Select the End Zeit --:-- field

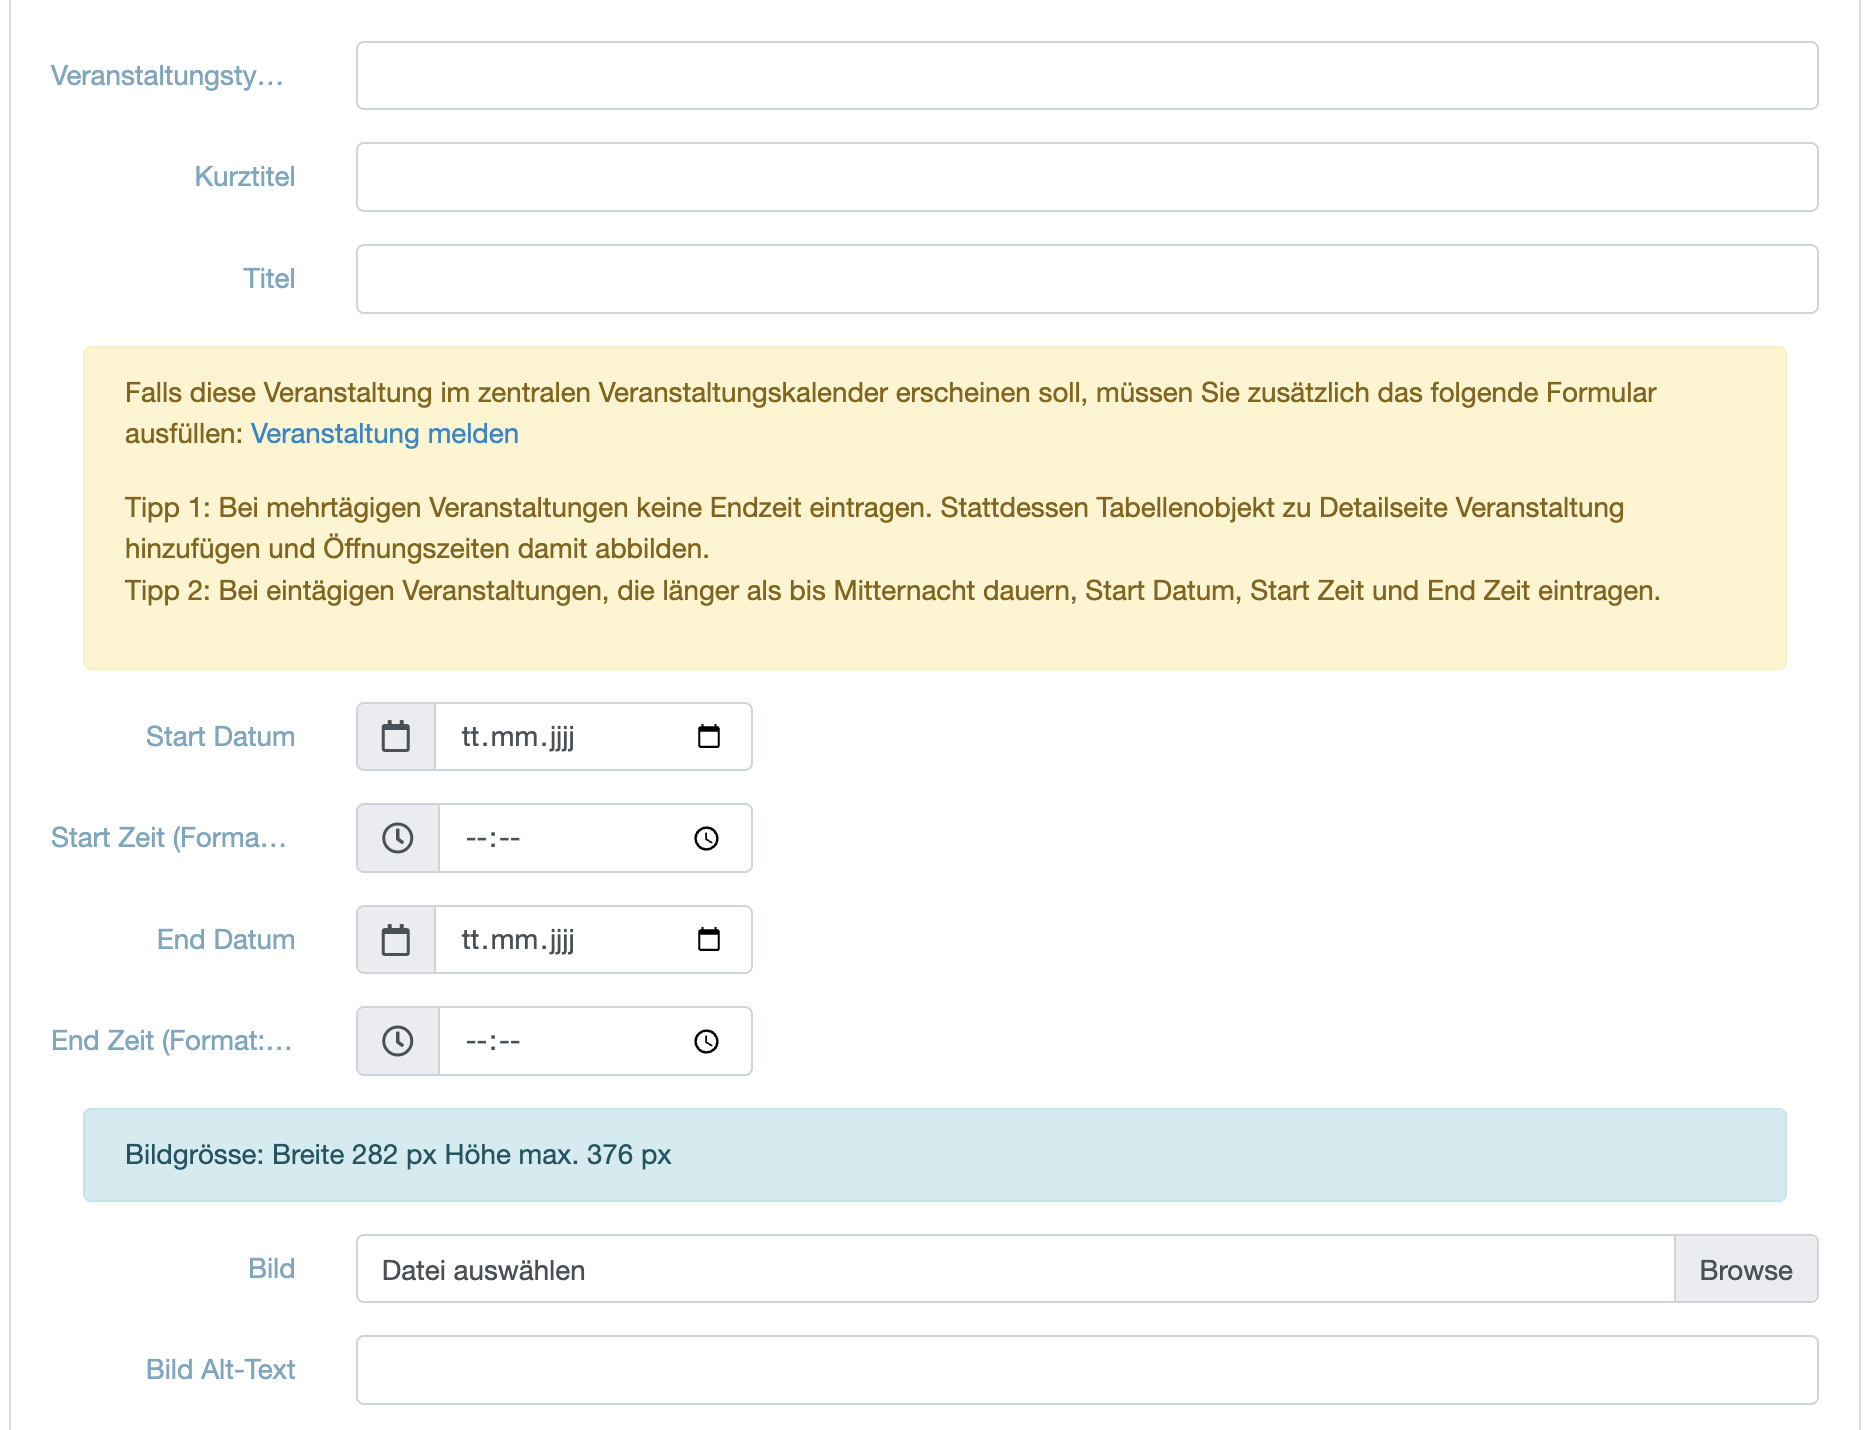pyautogui.click(x=595, y=1041)
